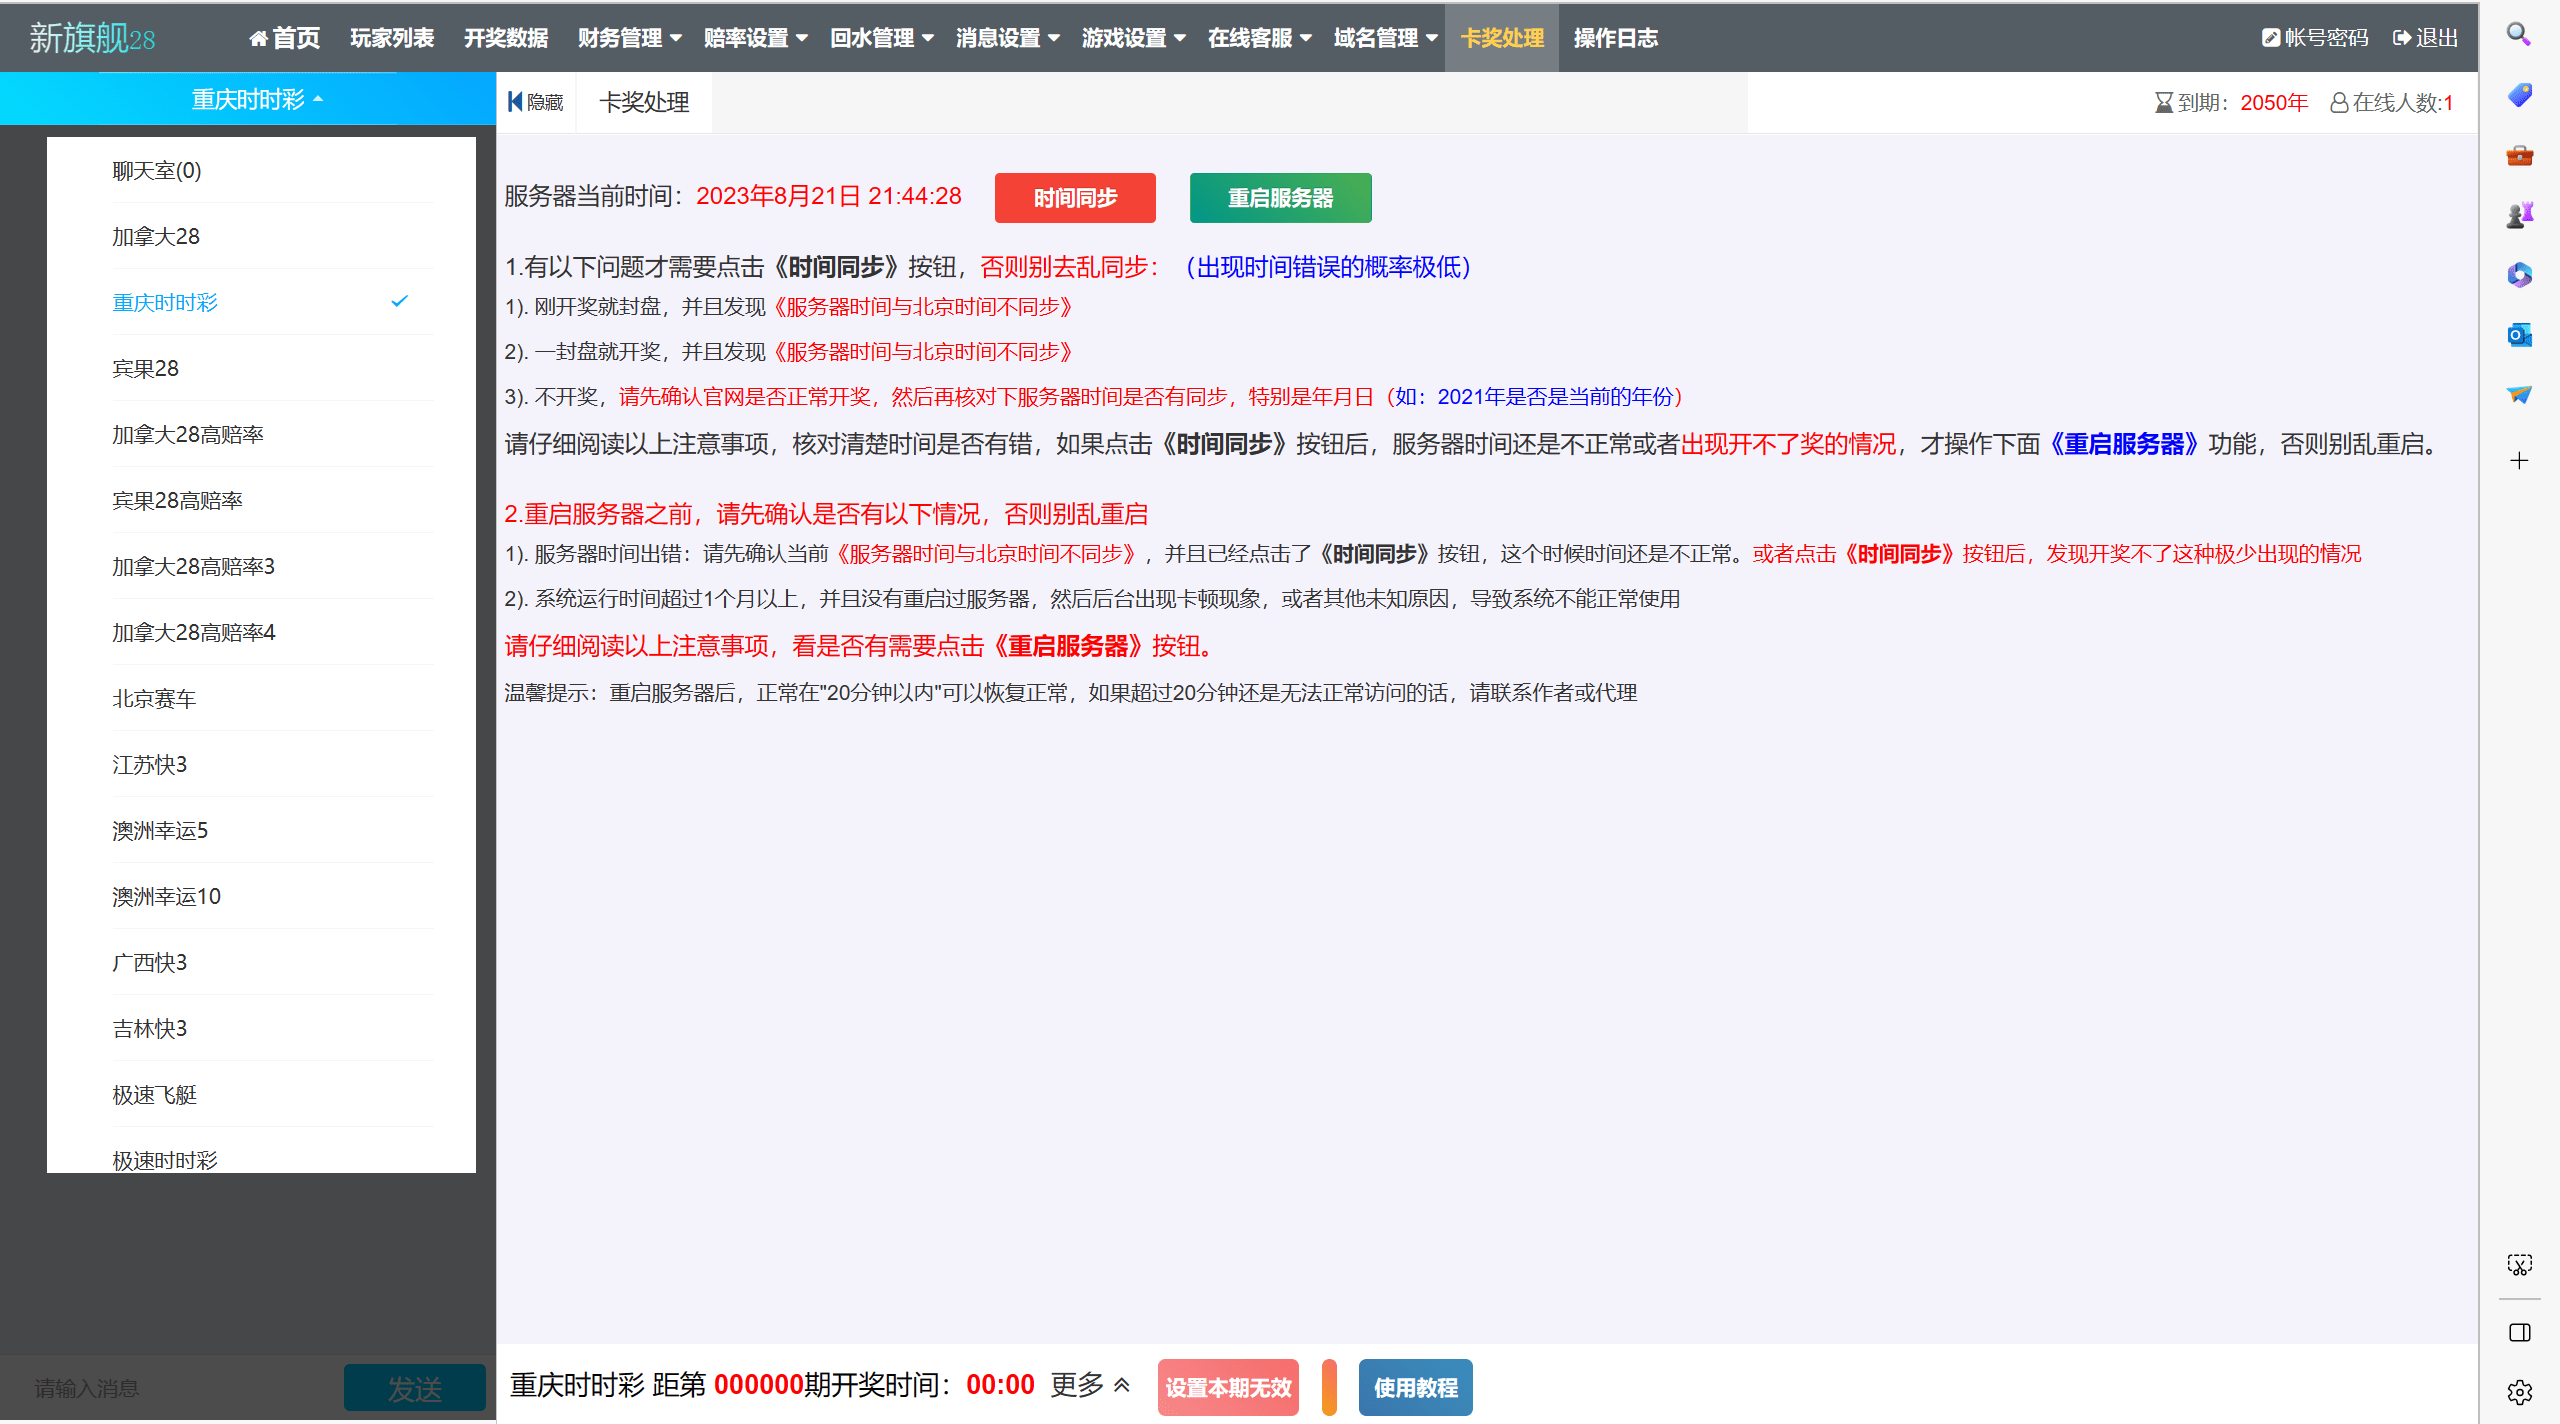Click the orange bar button at bottom
This screenshot has width=2560, height=1424.
pos(1329,1387)
